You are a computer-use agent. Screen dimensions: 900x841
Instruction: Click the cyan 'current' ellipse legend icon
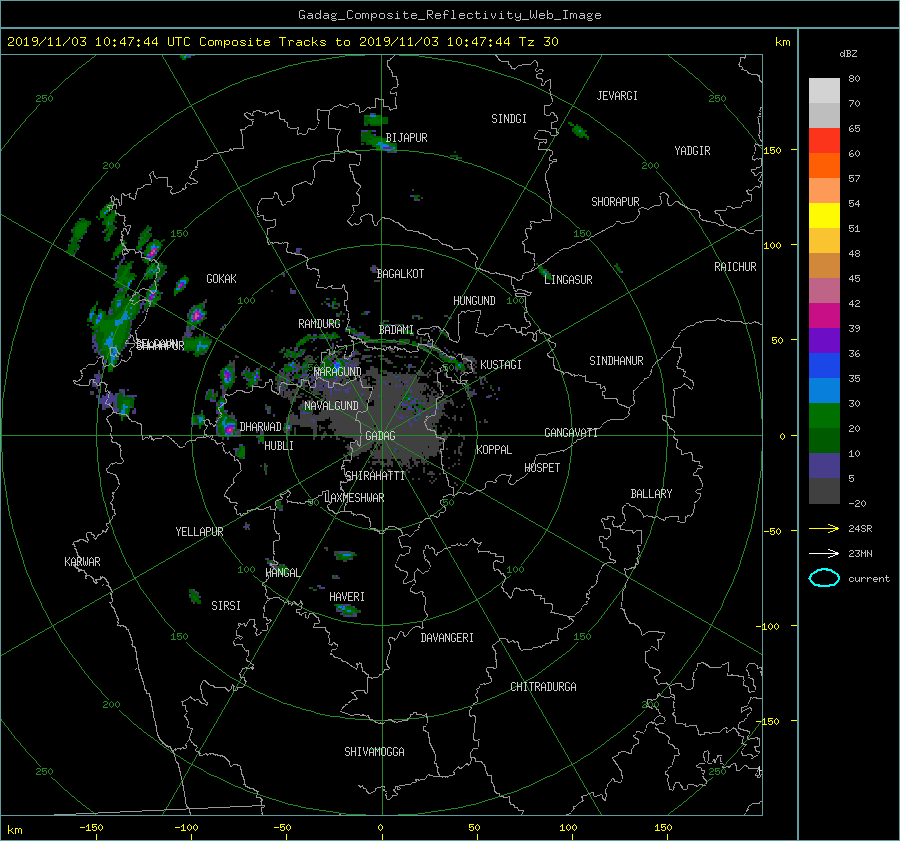click(x=824, y=578)
